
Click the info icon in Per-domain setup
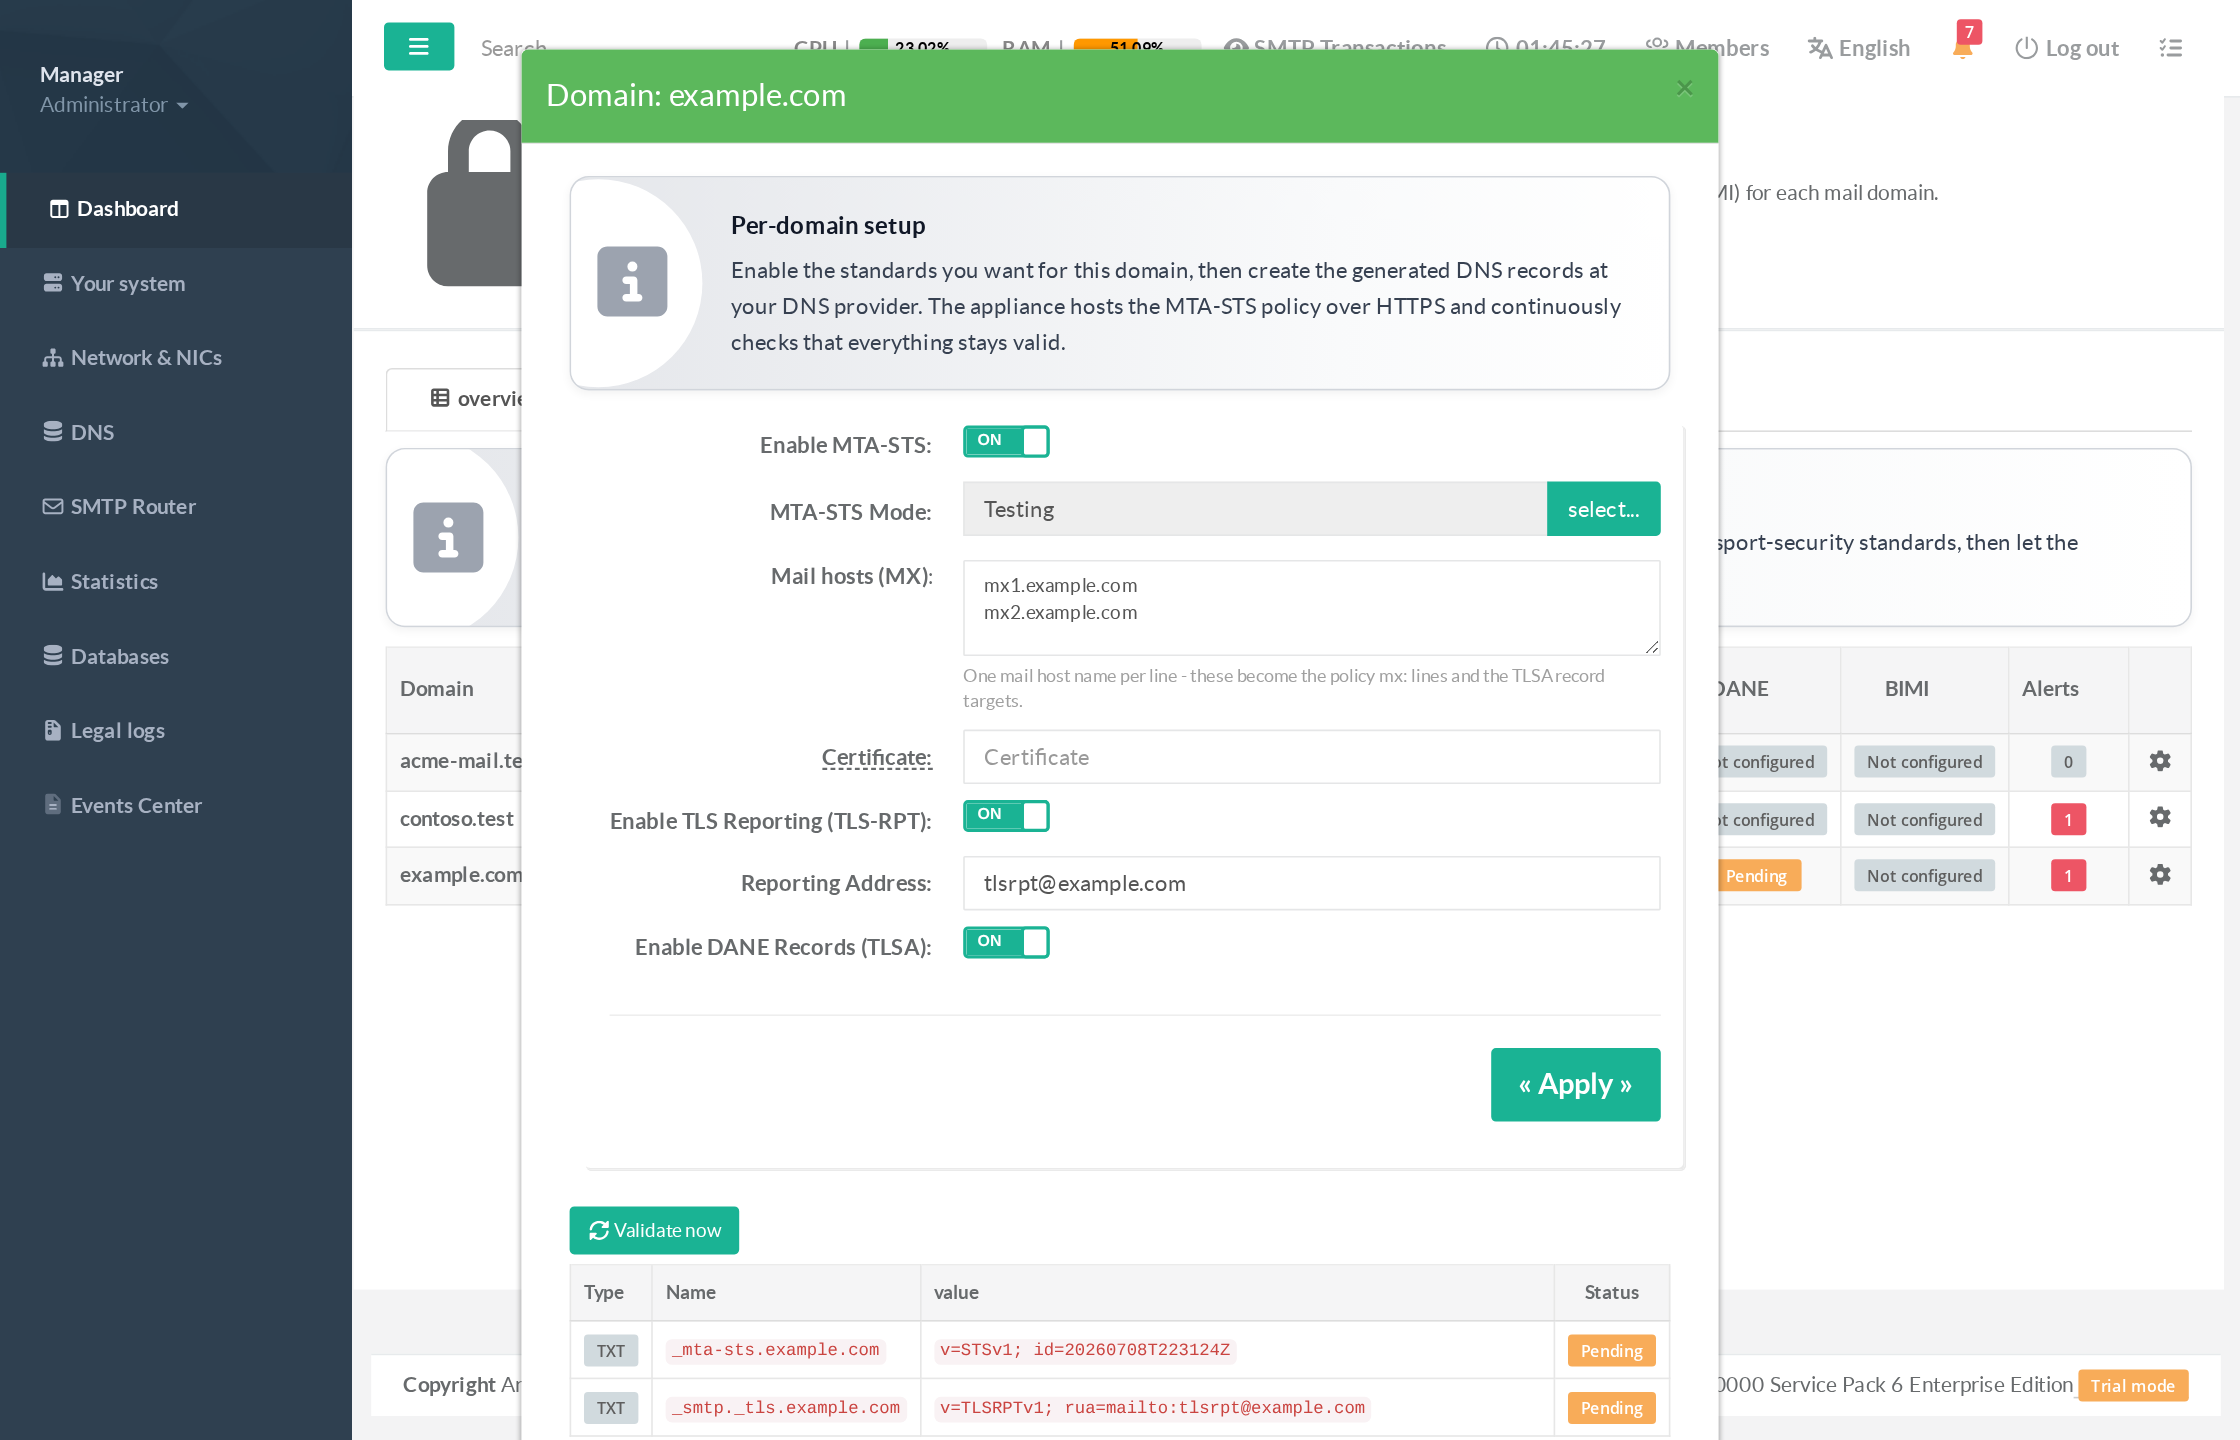(632, 282)
